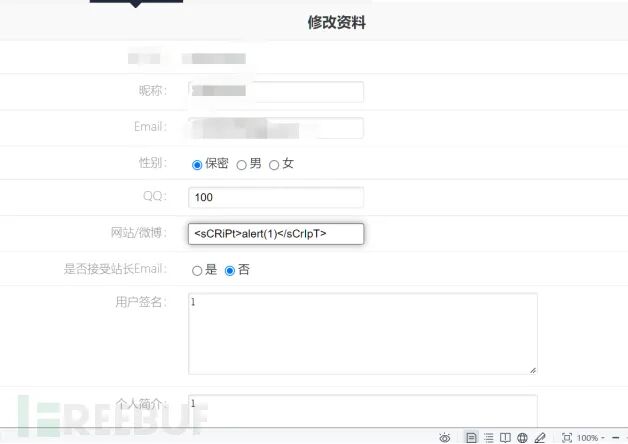Click the fit-page zoom icon
Image resolution: width=628 pixels, height=444 pixels.
coord(567,438)
